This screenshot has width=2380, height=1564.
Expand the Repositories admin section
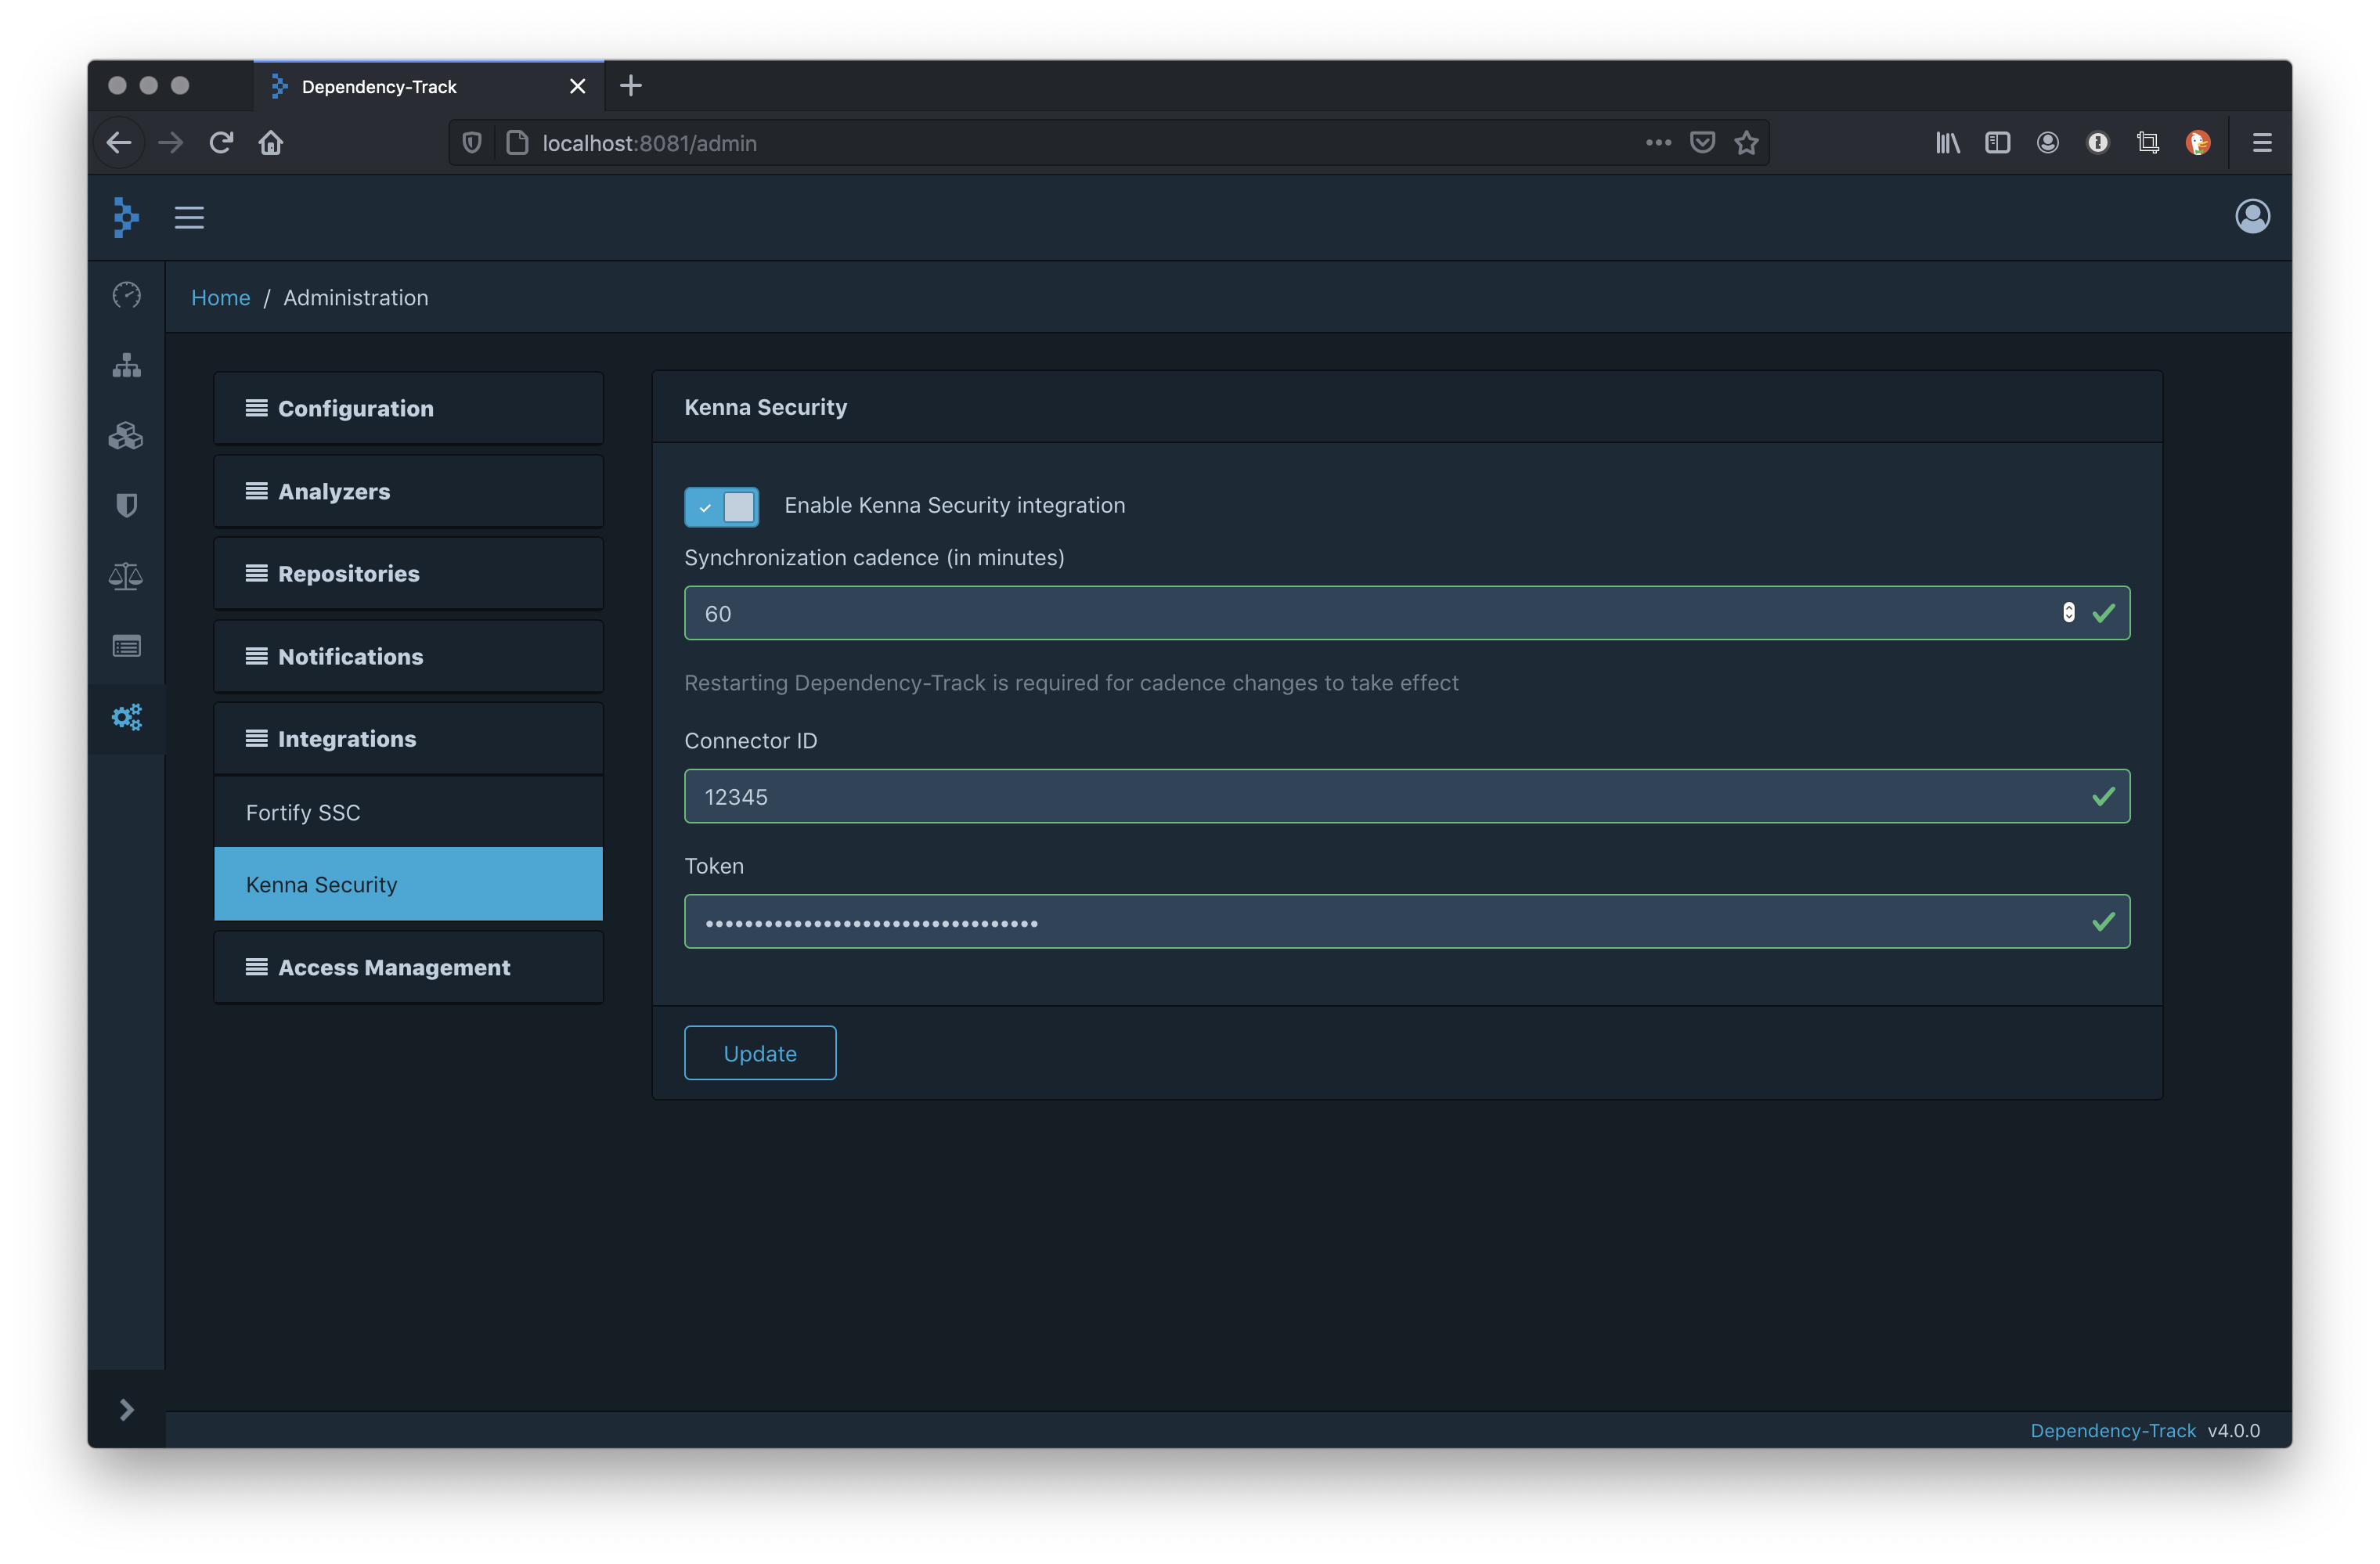[x=408, y=573]
